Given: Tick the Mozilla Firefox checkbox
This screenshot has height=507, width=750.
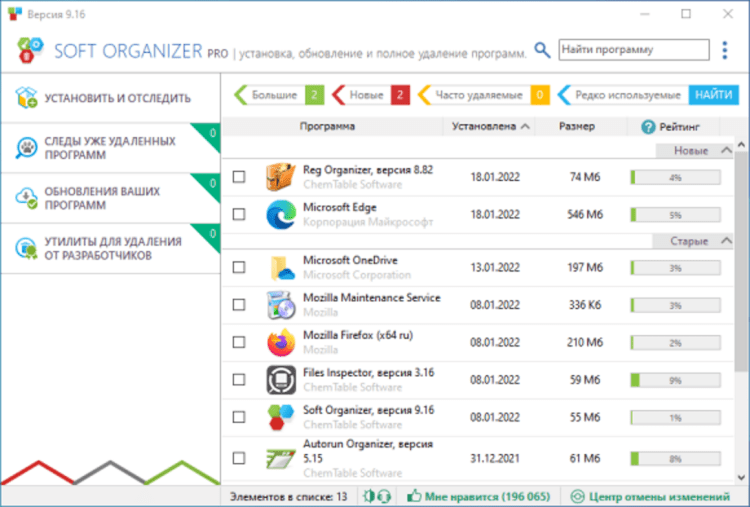Looking at the screenshot, I should pyautogui.click(x=239, y=342).
